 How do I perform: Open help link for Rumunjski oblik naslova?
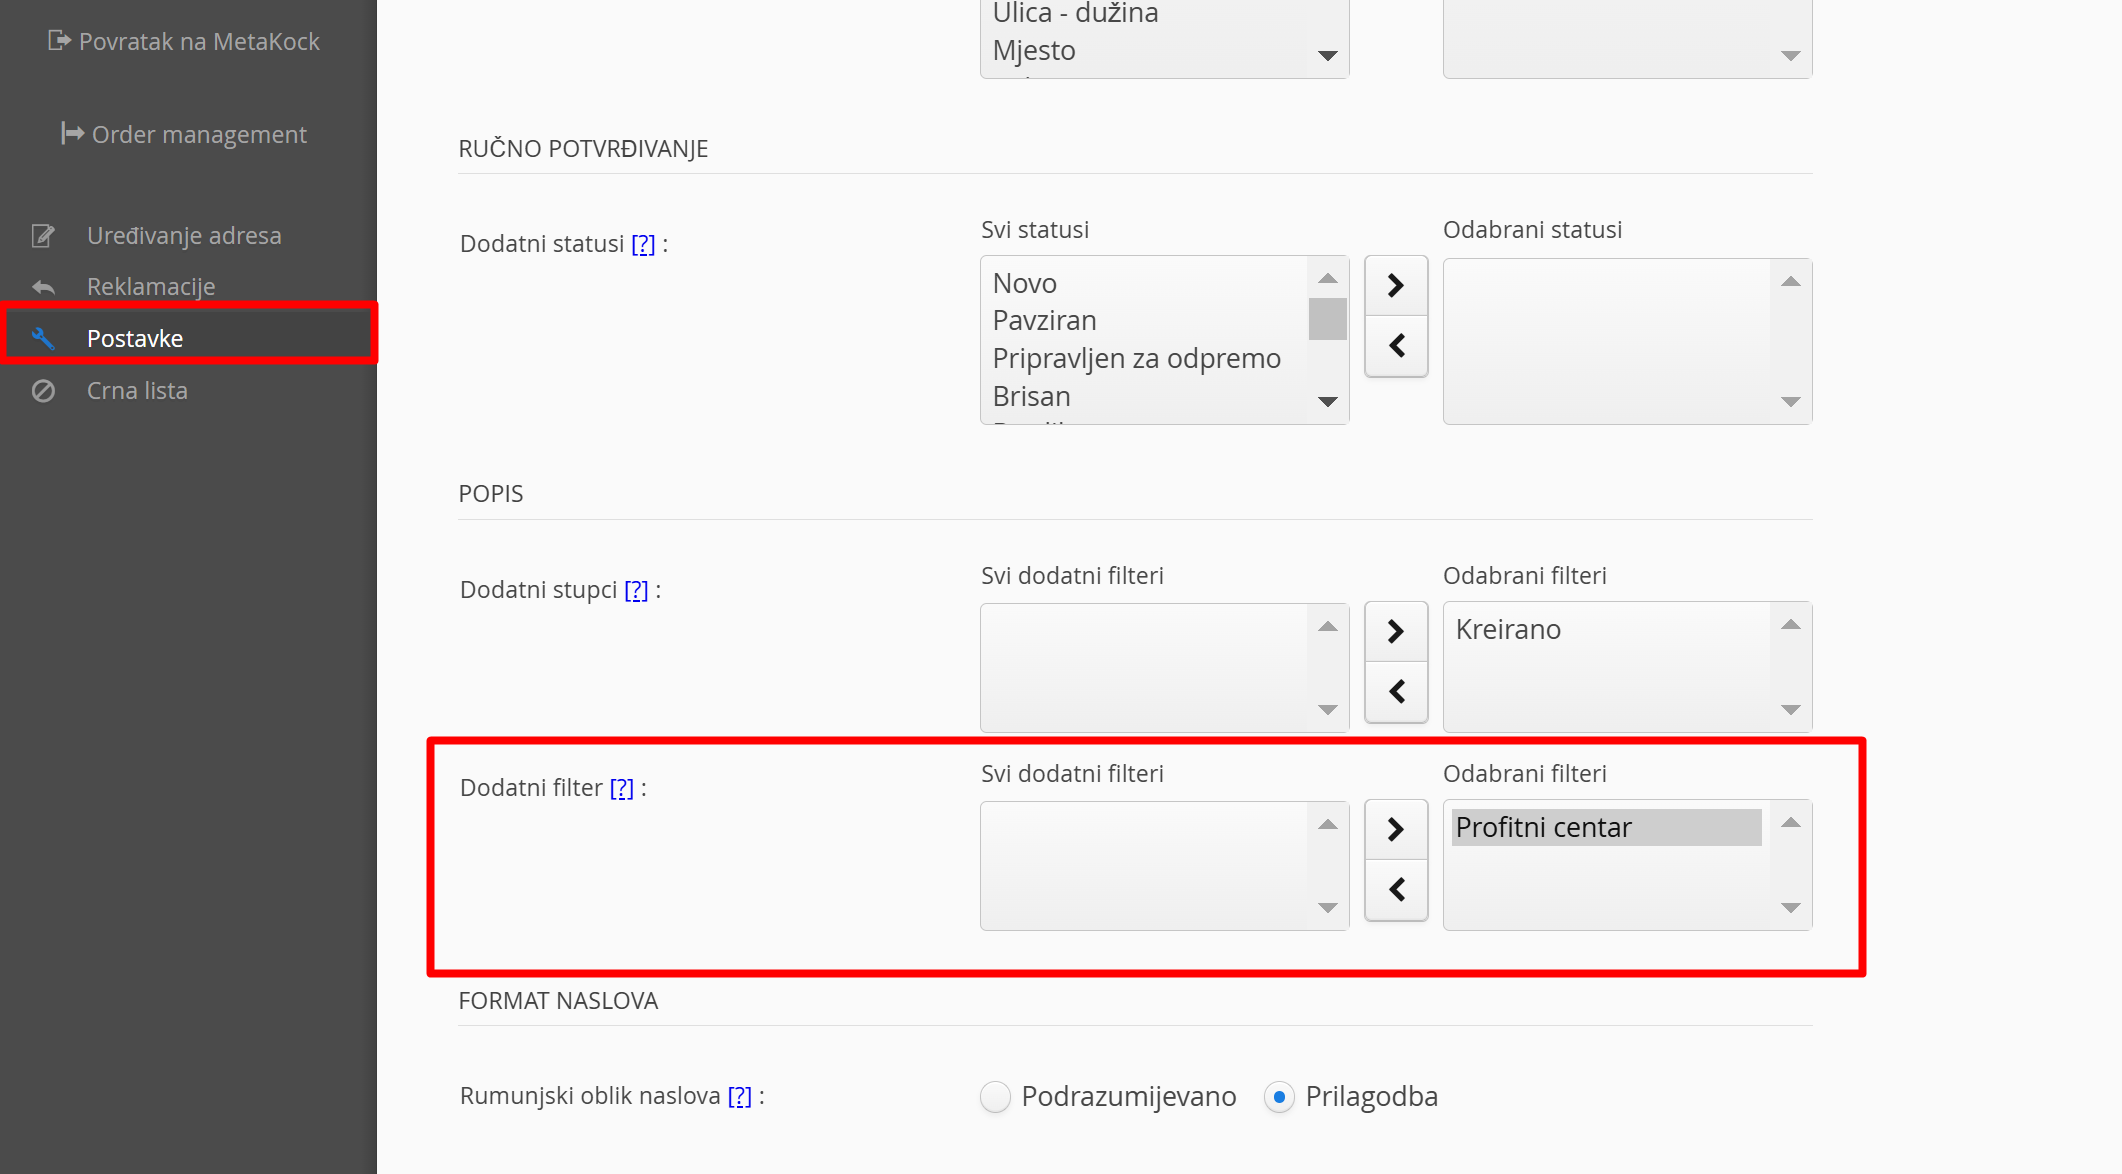(x=739, y=1096)
